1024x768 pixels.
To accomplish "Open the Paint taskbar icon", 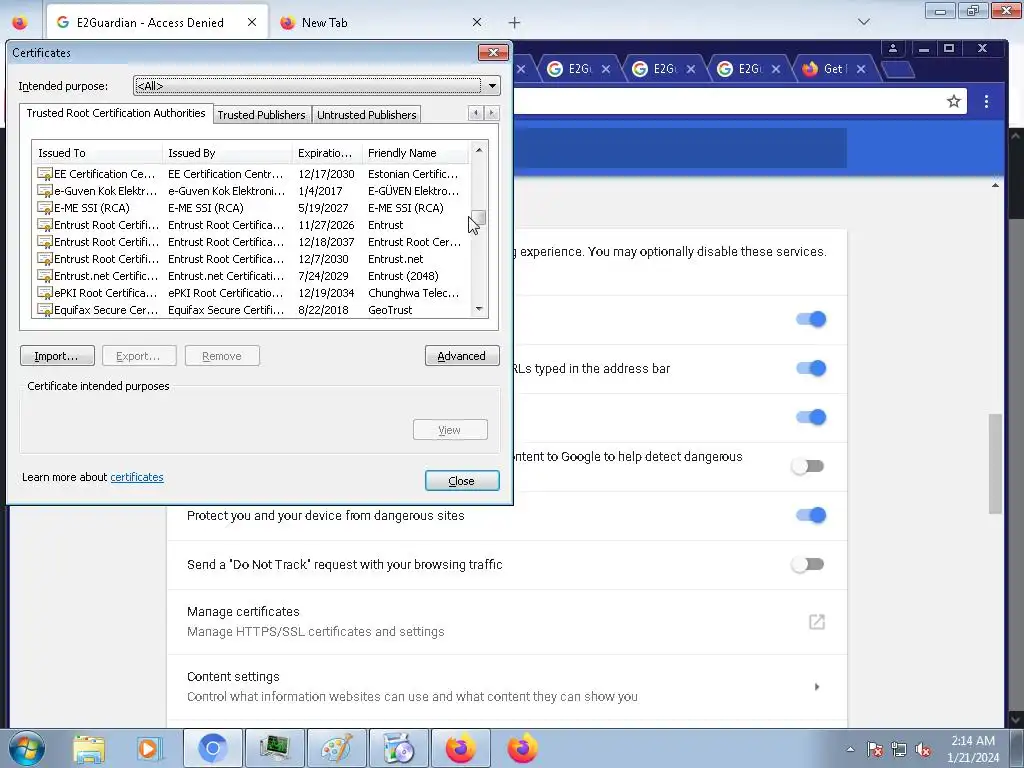I will pos(336,748).
